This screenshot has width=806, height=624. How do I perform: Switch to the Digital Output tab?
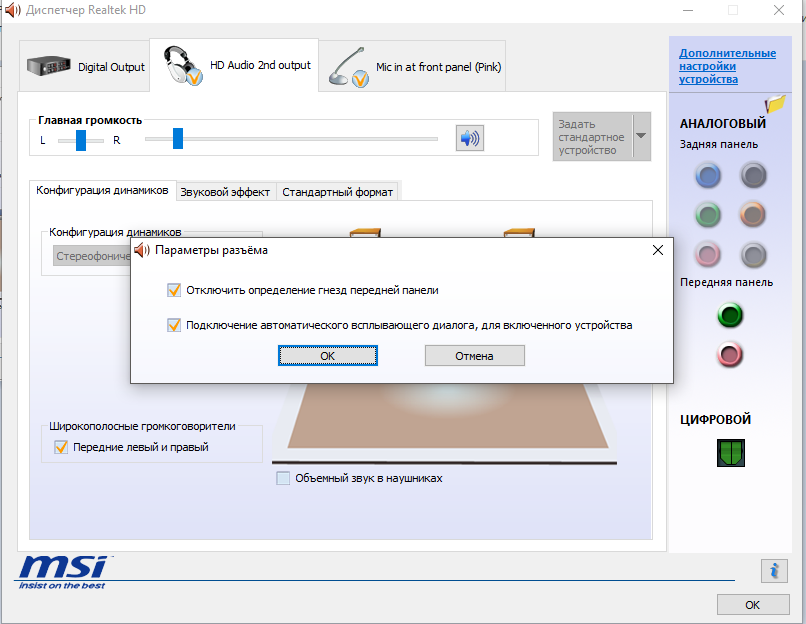85,66
